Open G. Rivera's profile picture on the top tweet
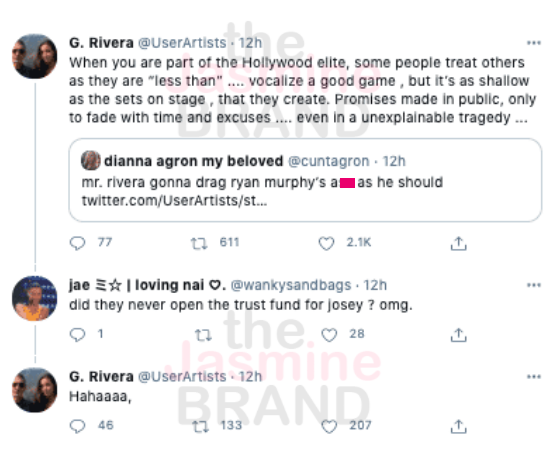 [x=34, y=56]
